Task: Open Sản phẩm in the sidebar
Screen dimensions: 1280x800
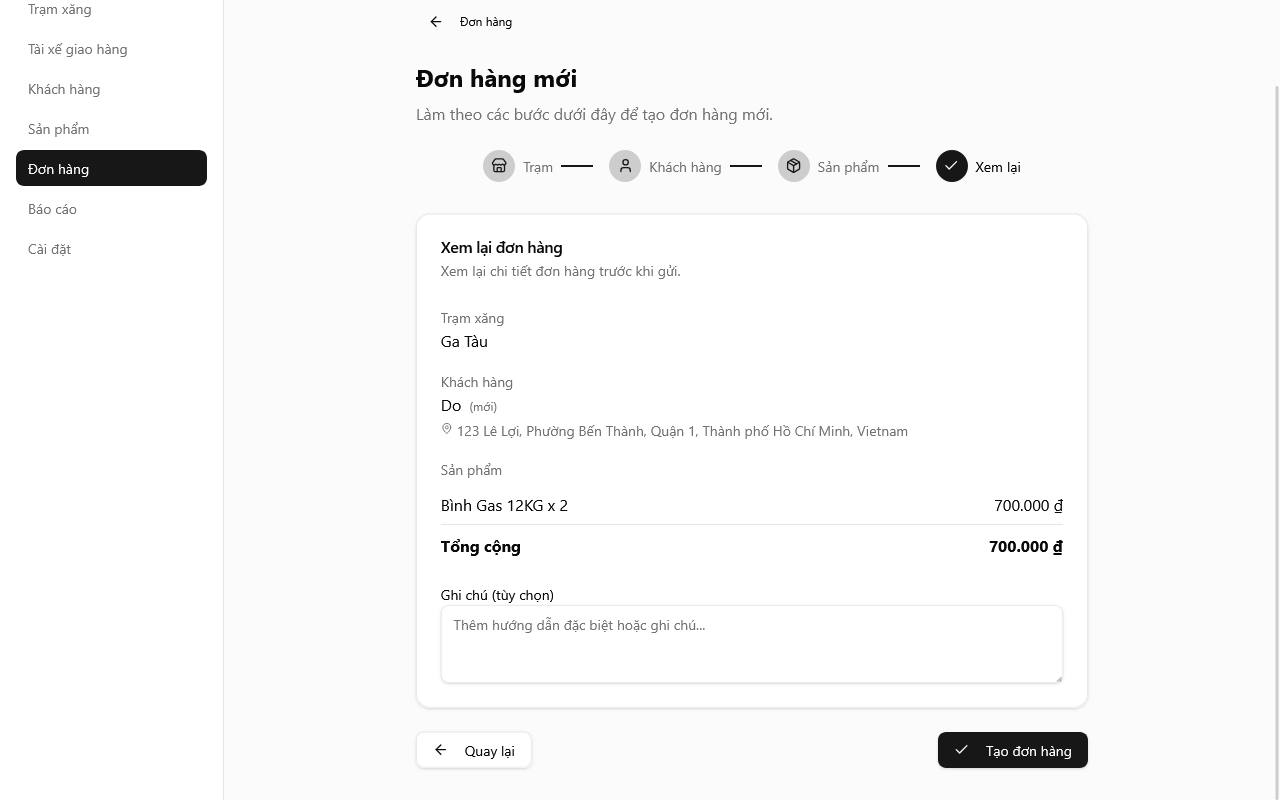Action: pyautogui.click(x=59, y=129)
